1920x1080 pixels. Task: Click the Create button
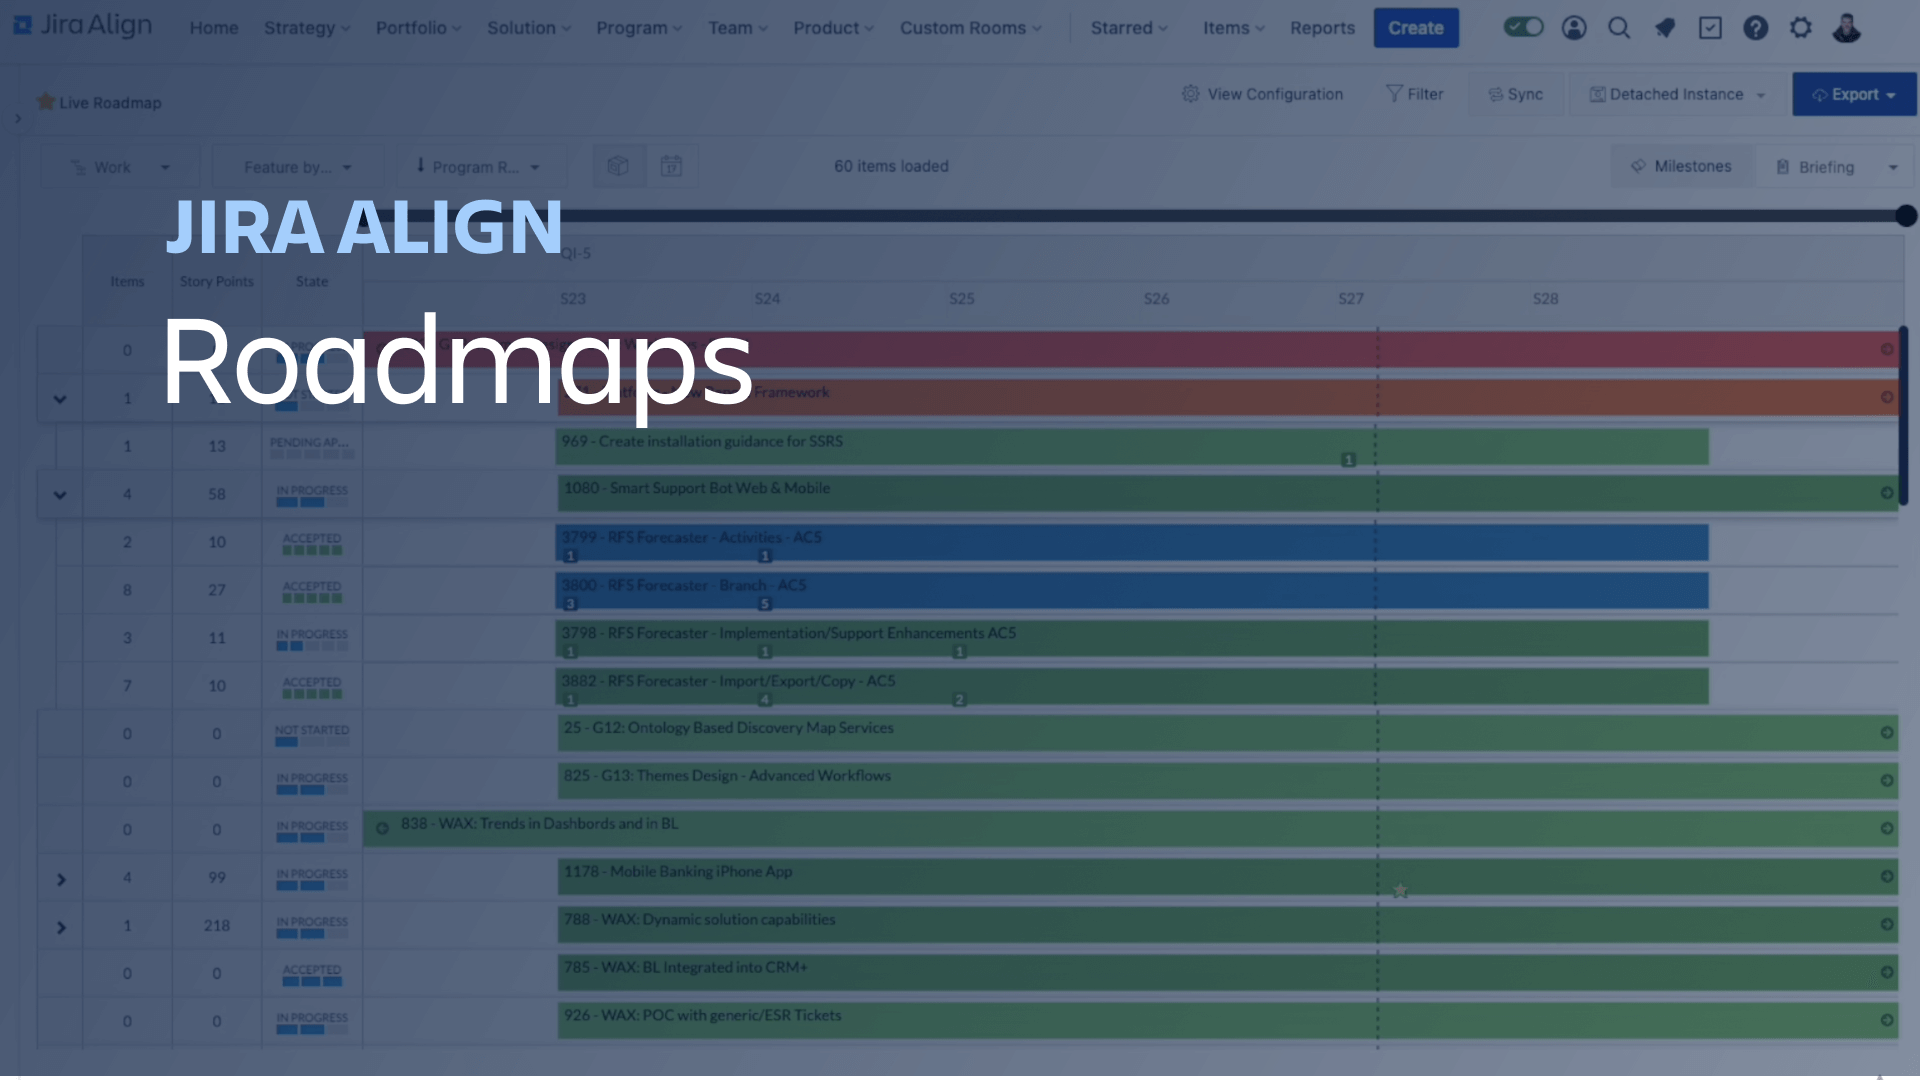click(1416, 28)
